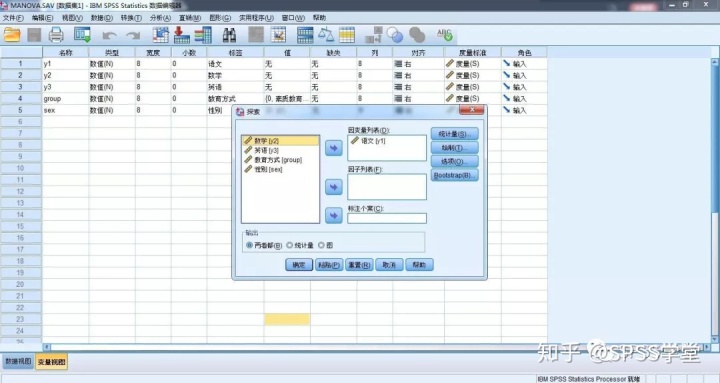Move variable into factor list with middle arrow

pyautogui.click(x=334, y=187)
